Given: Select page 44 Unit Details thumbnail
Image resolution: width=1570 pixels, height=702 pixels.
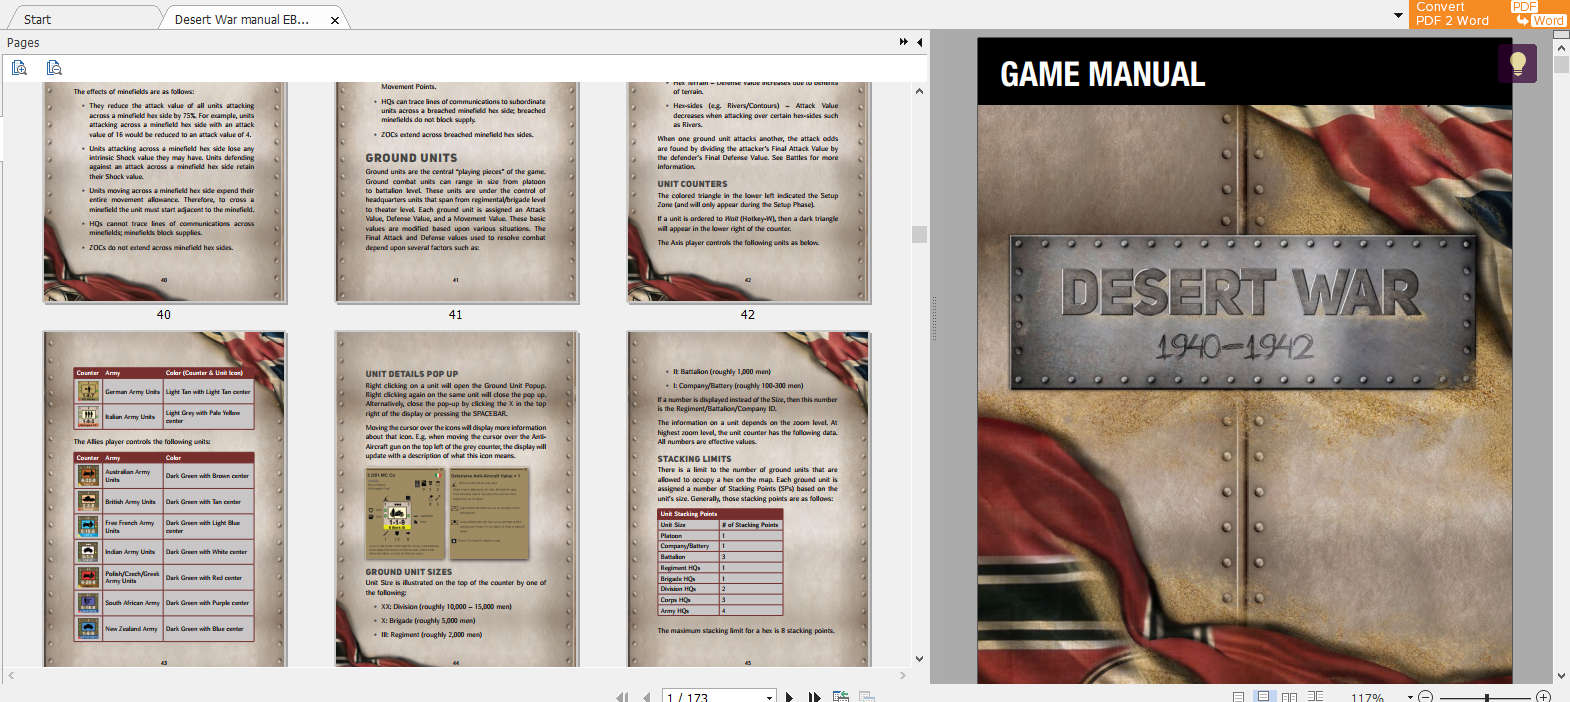Looking at the screenshot, I should (x=457, y=499).
